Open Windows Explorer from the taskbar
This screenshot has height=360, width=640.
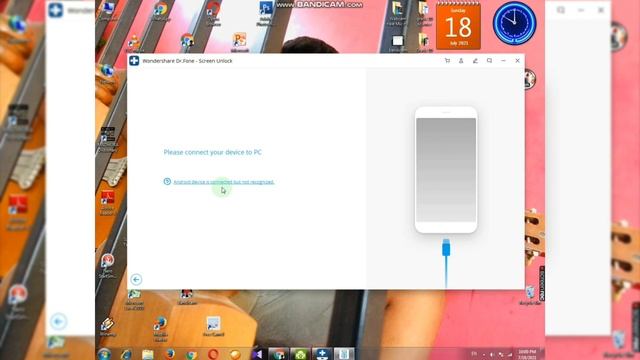pyautogui.click(x=148, y=354)
